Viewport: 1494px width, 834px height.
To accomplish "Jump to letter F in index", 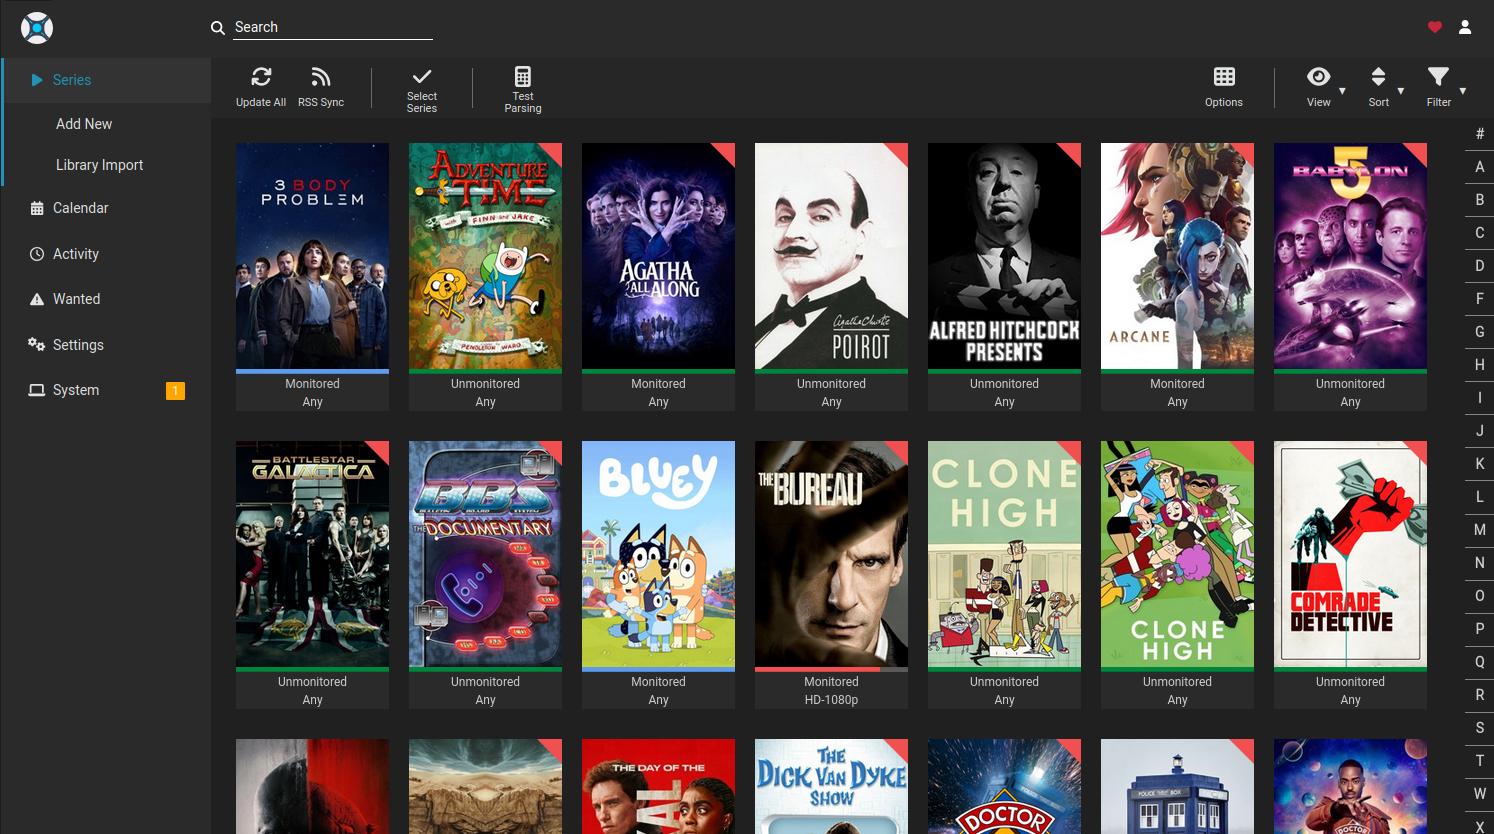I will 1480,299.
